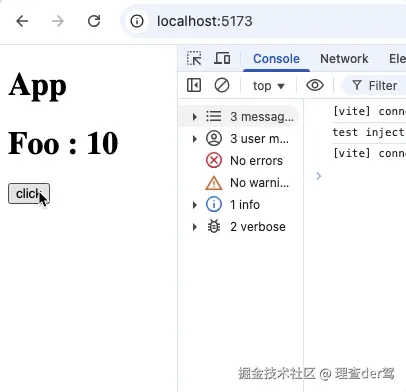Image resolution: width=406 pixels, height=392 pixels.
Task: Select the 3 messages sidebar row
Action: (x=239, y=116)
